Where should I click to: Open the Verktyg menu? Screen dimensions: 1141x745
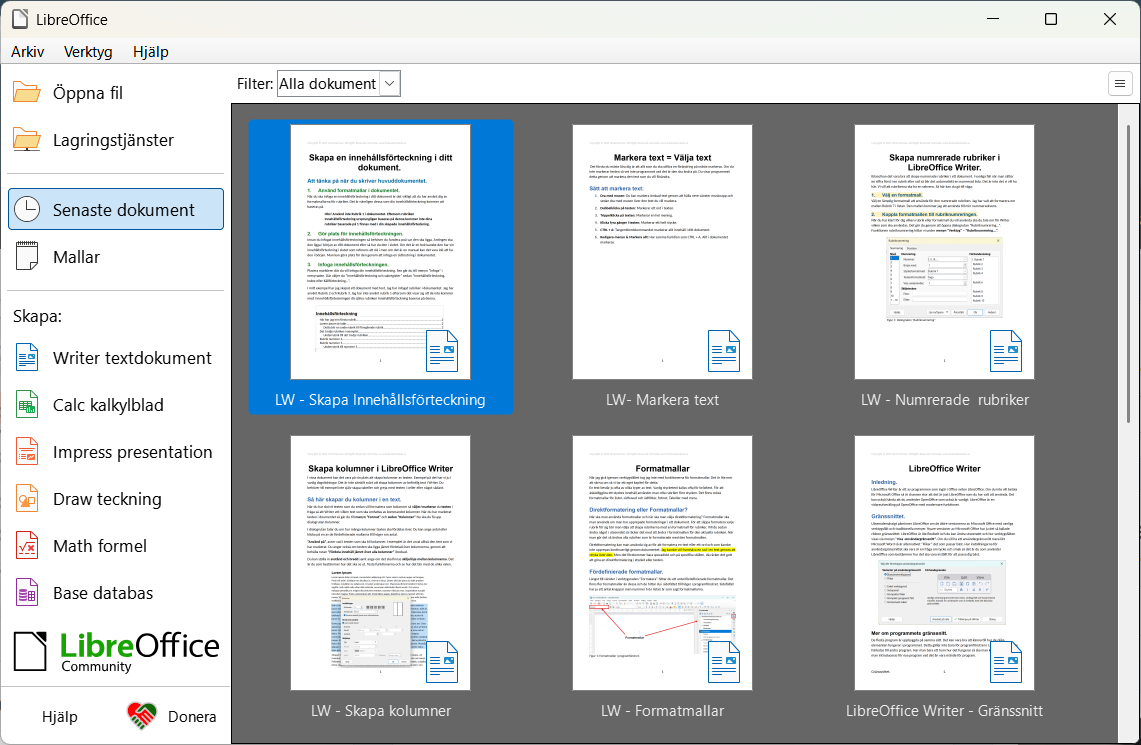[x=88, y=52]
